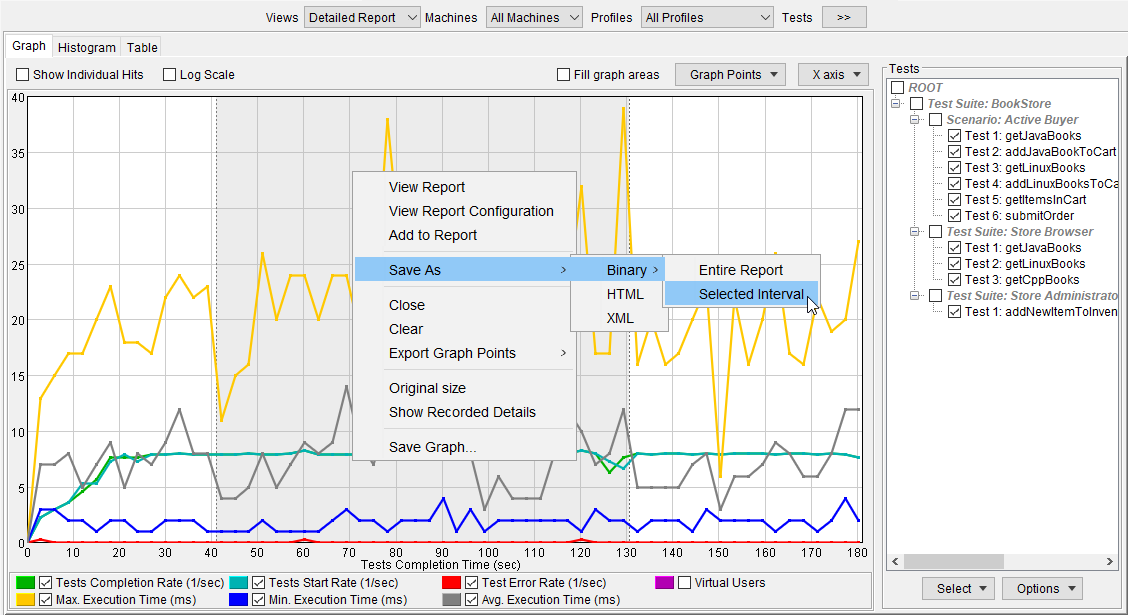Uncheck Tests Start Rate legend checkbox
This screenshot has height=615, width=1128.
pos(258,583)
